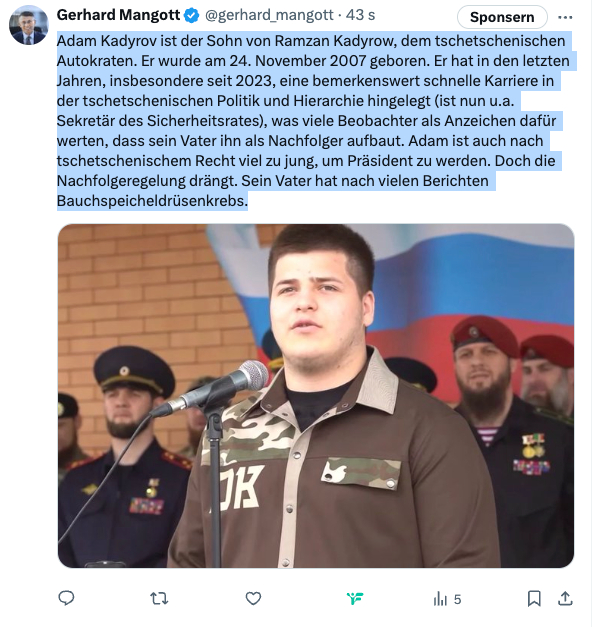Open the tweet via its 43 s timestamp
Screen dimensions: 594x627
click(x=360, y=15)
